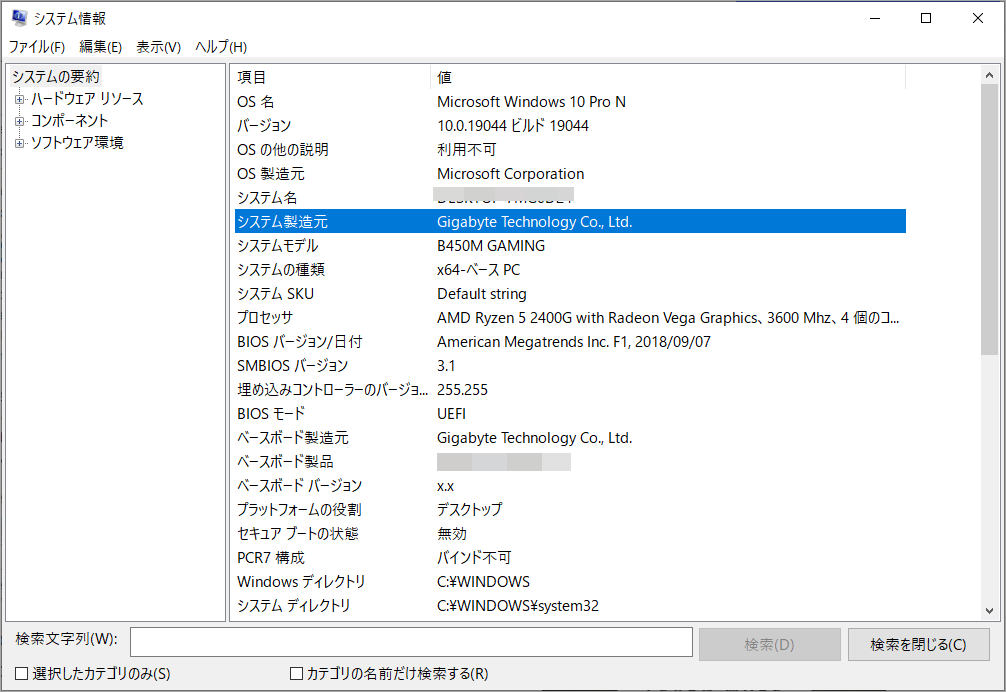Select ソフトウェア環境 tree item

coord(77,142)
